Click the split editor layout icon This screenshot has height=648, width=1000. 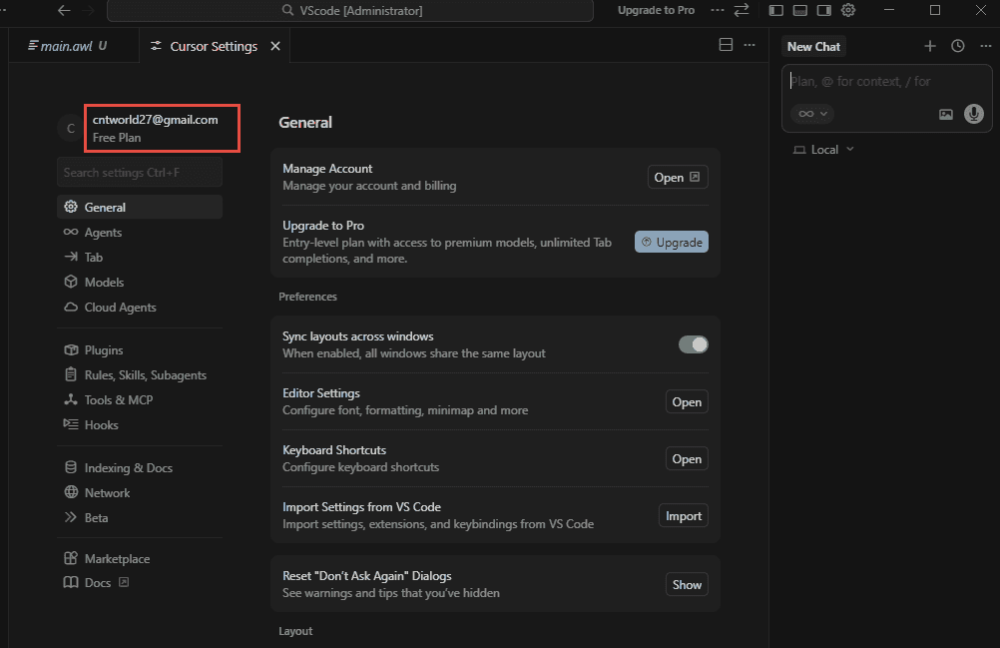726,46
